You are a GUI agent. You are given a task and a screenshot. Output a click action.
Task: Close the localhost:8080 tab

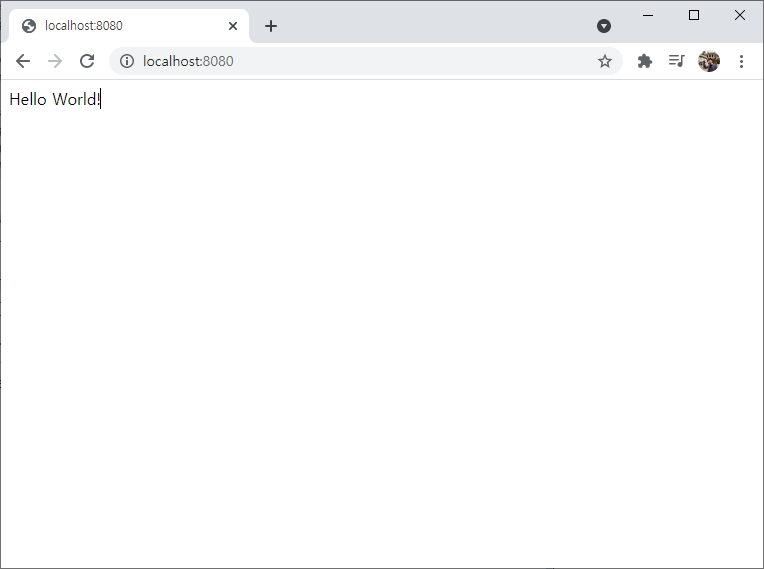tap(233, 26)
